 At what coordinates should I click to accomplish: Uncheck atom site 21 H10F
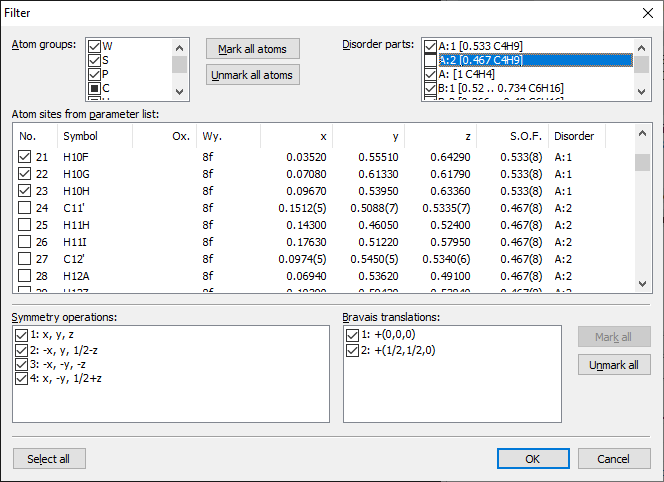click(26, 157)
